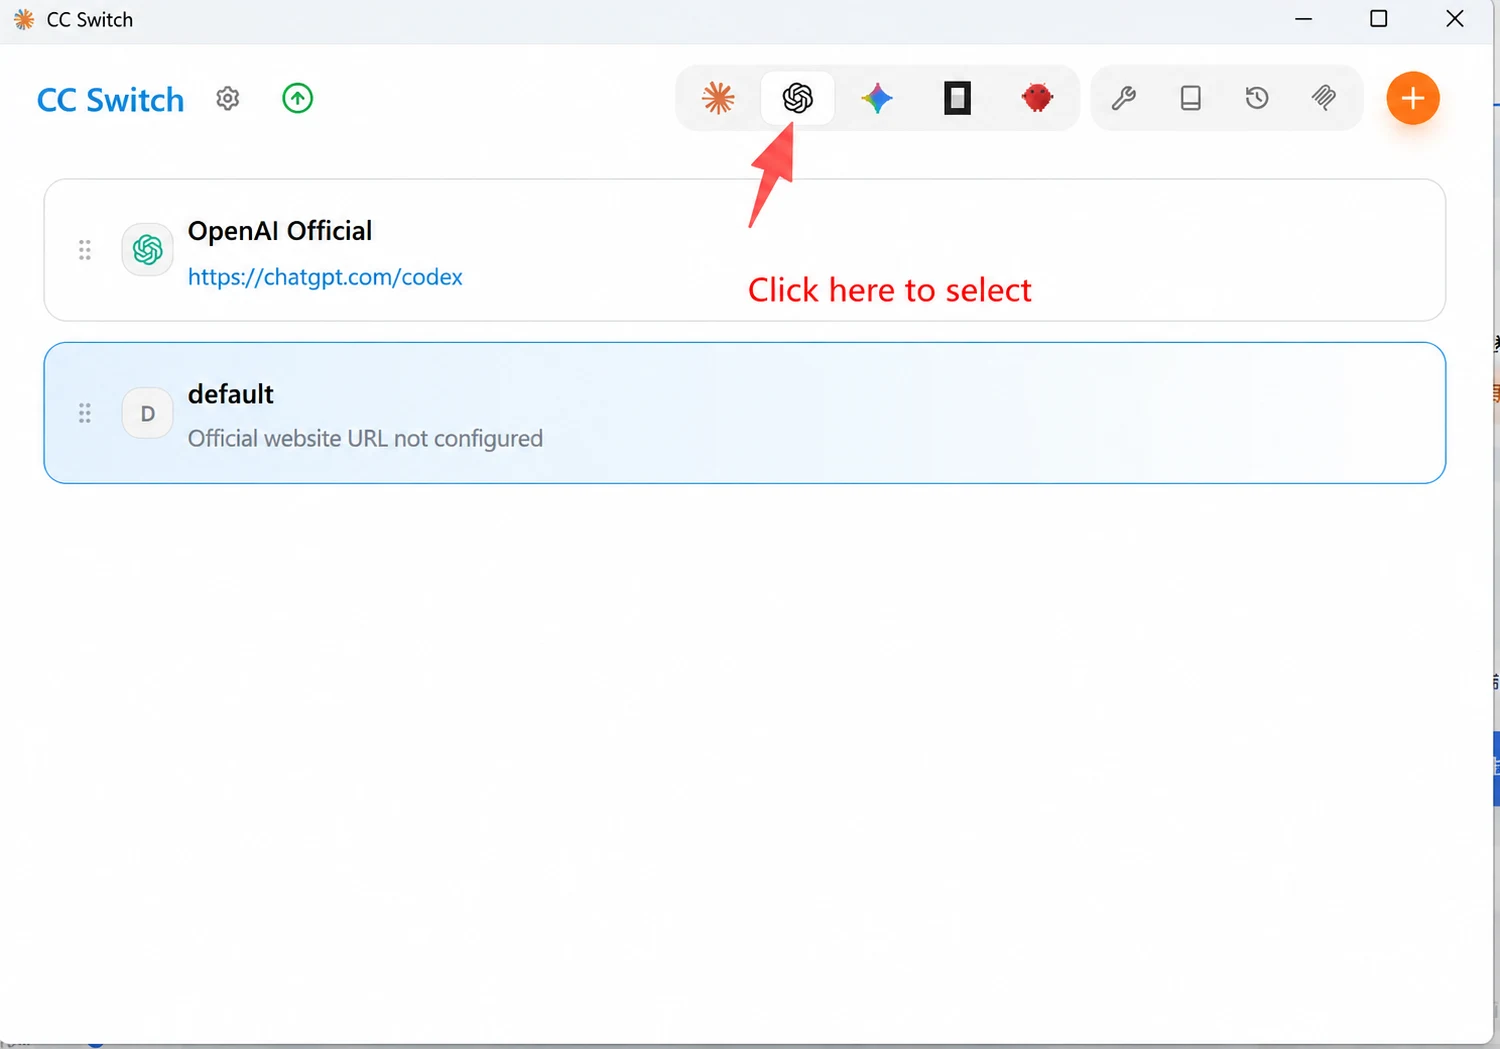Grab the drag handle on the OpenAI Official card
The image size is (1500, 1049).
coord(85,250)
